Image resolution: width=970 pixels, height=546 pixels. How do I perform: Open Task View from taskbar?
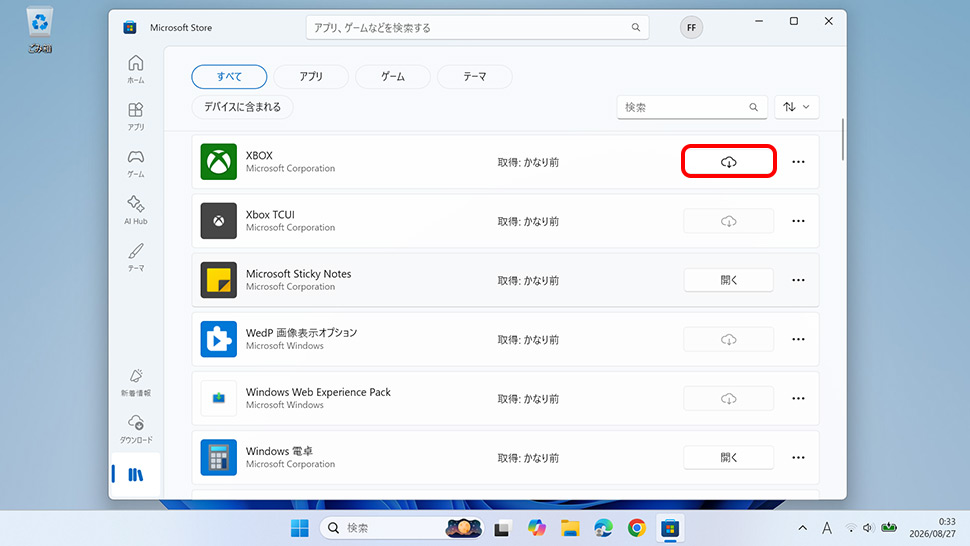[502, 529]
